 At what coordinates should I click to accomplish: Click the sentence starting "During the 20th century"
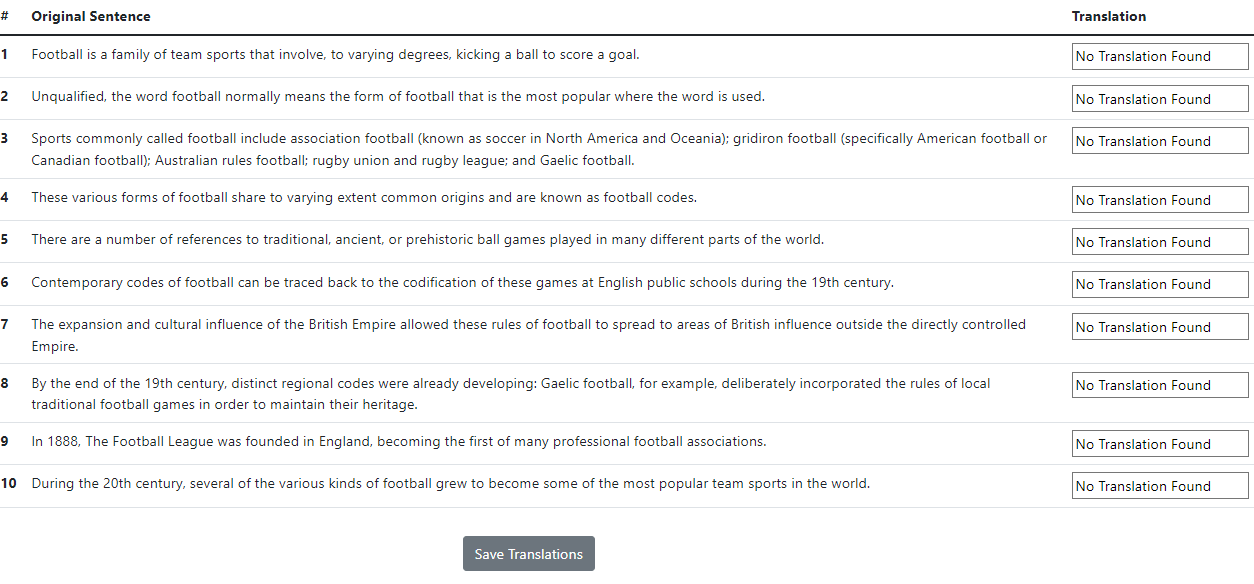point(450,484)
